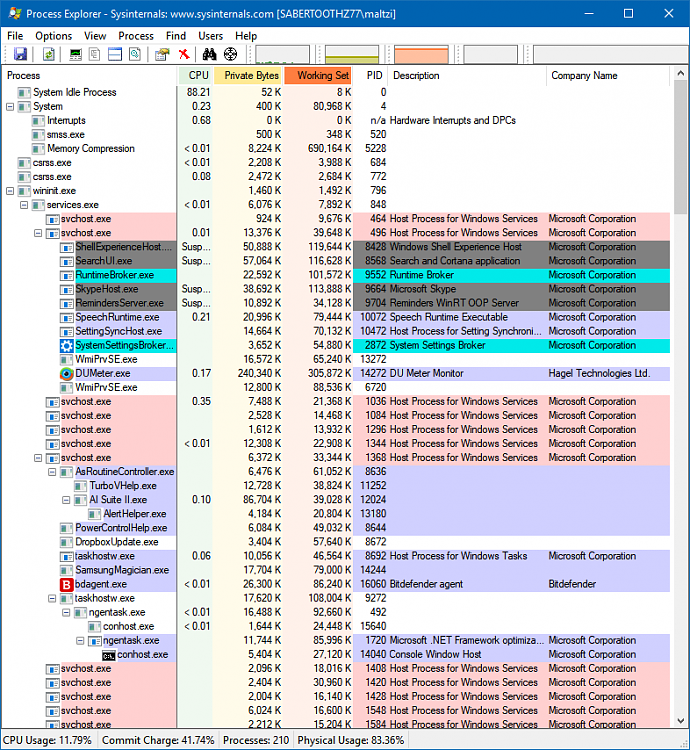Collapse the AI Suite II.exe node
Viewport: 690px width, 750px height.
tap(66, 500)
